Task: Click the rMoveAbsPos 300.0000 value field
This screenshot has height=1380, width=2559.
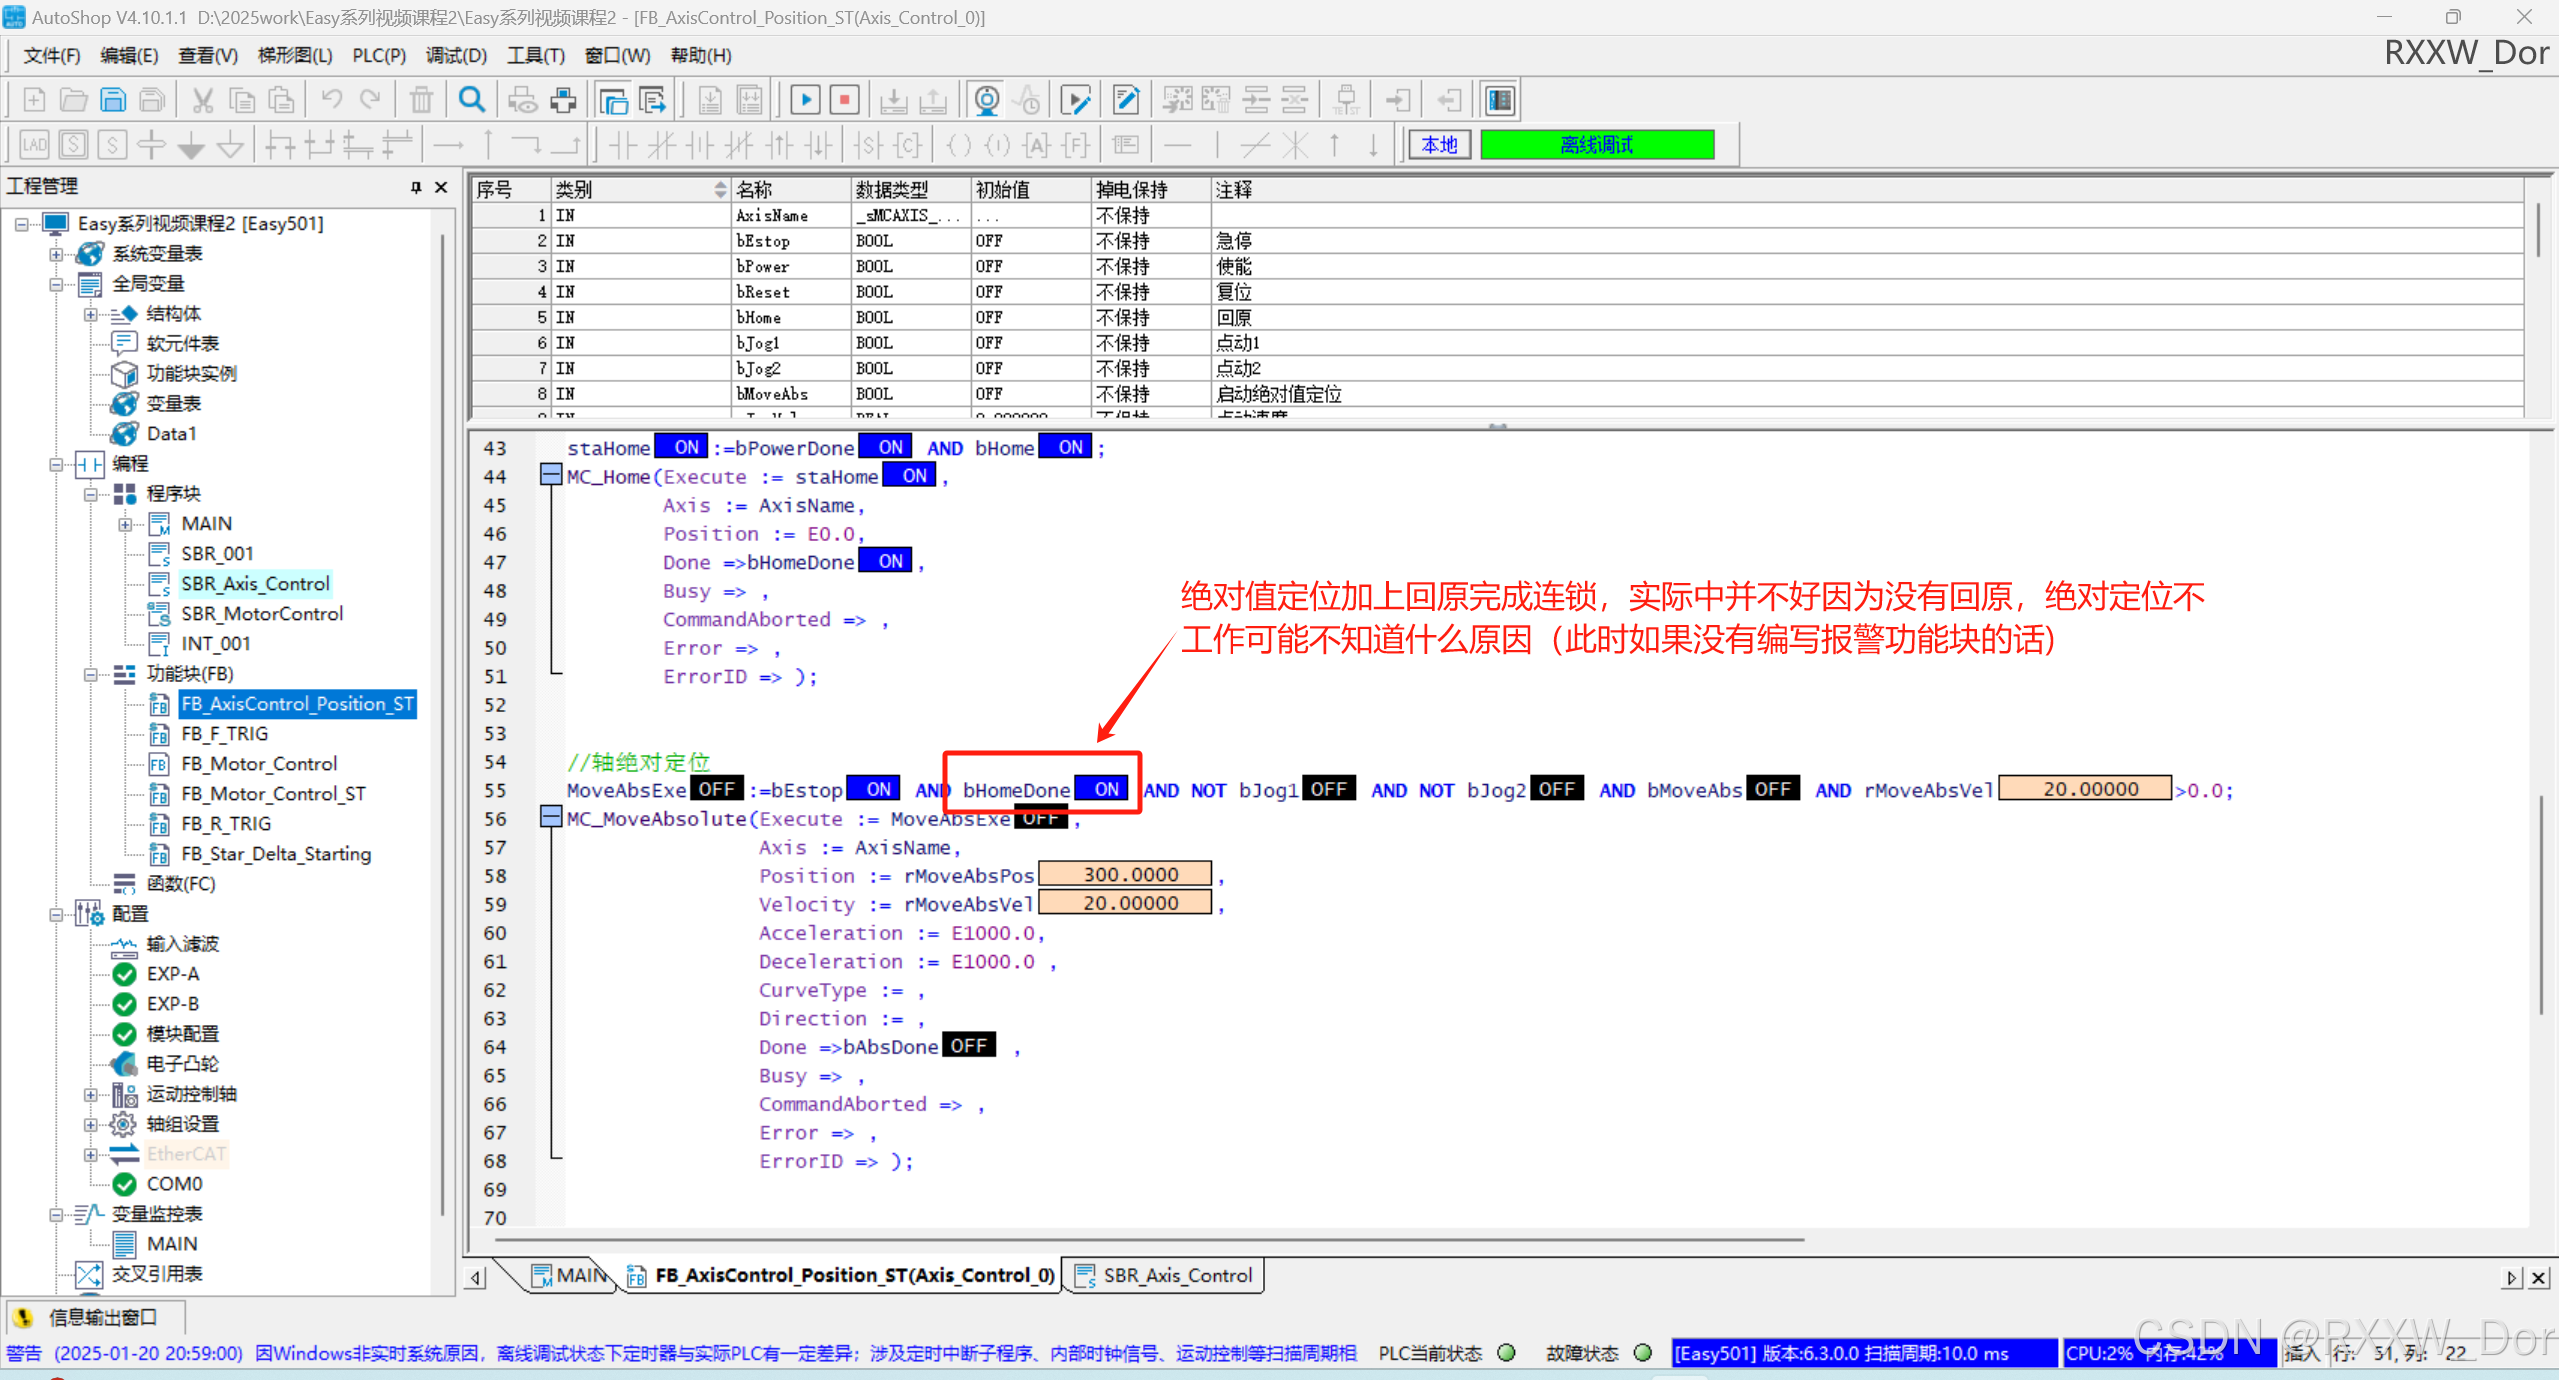Action: pos(1125,875)
